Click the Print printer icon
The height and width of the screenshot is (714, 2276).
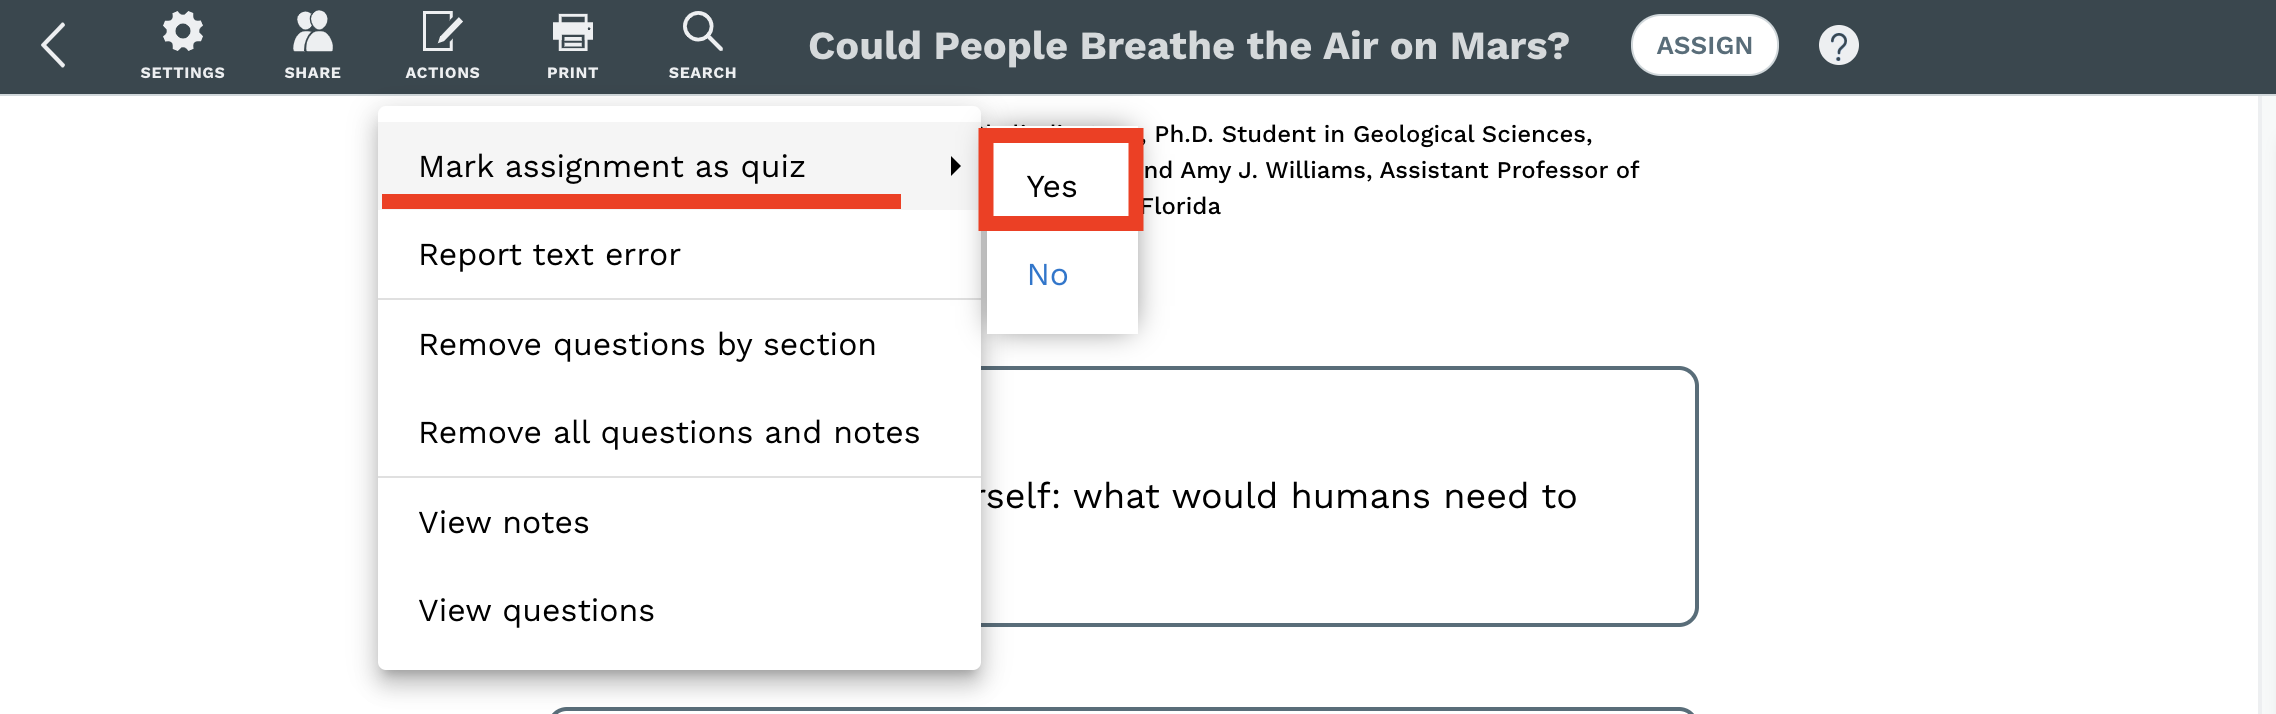(x=572, y=32)
